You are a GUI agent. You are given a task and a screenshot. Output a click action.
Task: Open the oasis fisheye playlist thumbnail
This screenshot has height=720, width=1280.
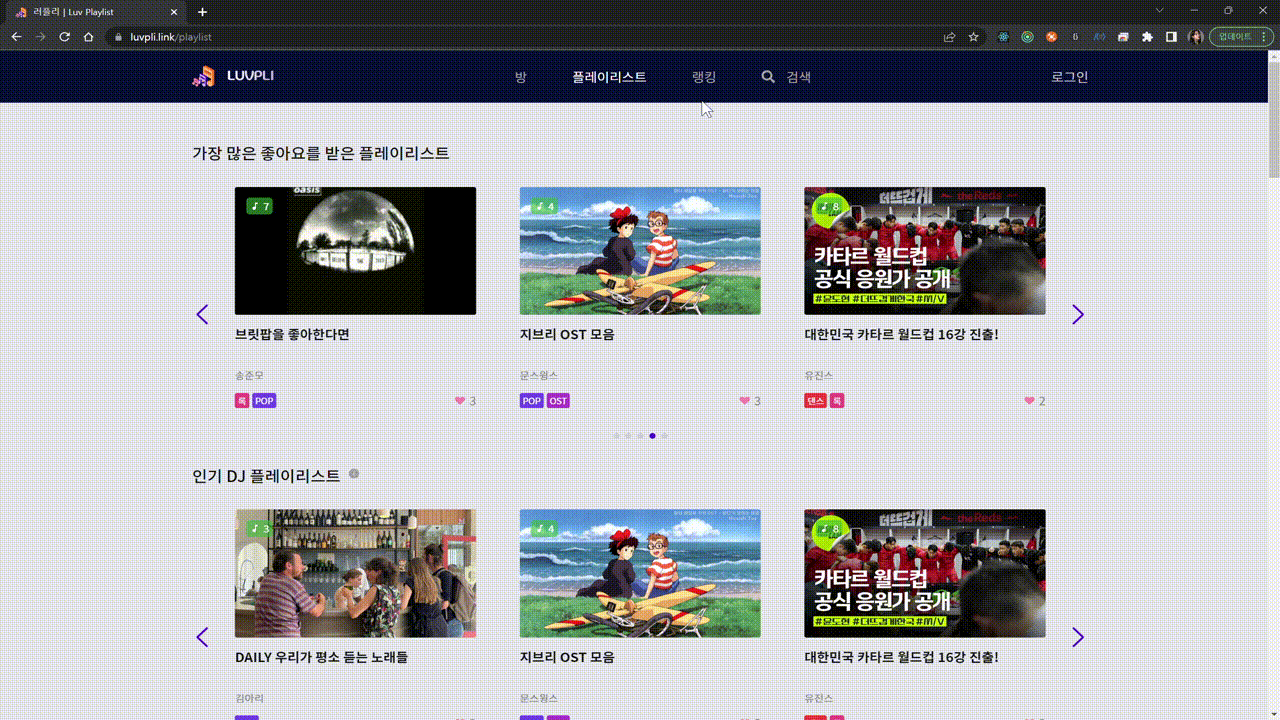tap(355, 251)
